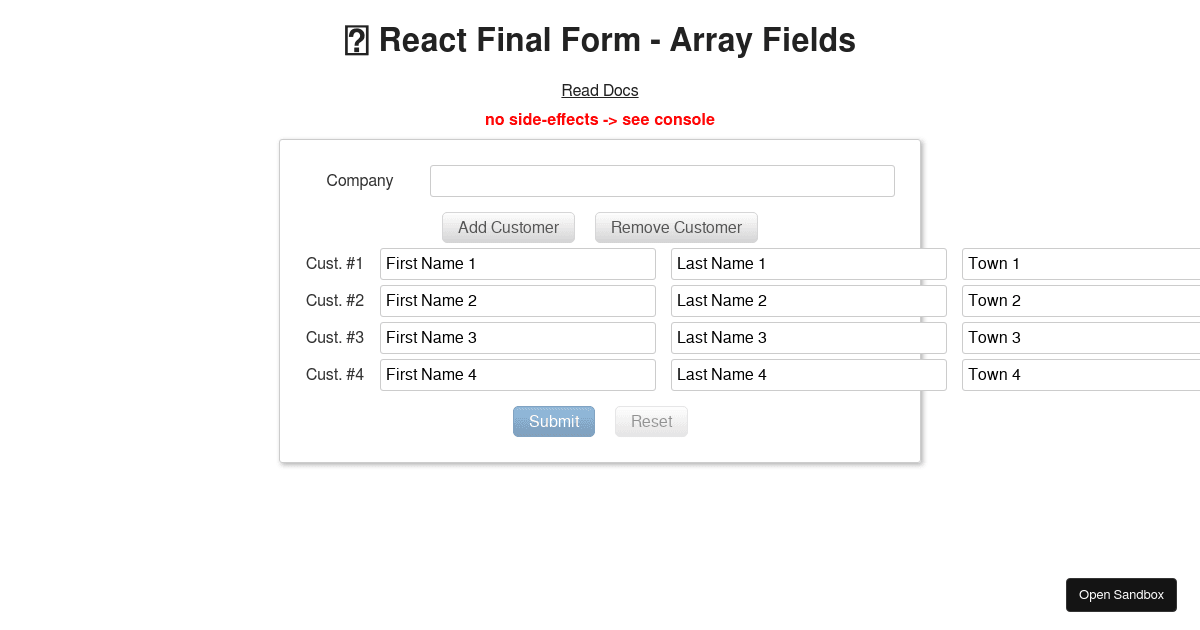Screen dimensions: 1200x630
Task: Focus the Last Name 1 field
Action: click(809, 264)
